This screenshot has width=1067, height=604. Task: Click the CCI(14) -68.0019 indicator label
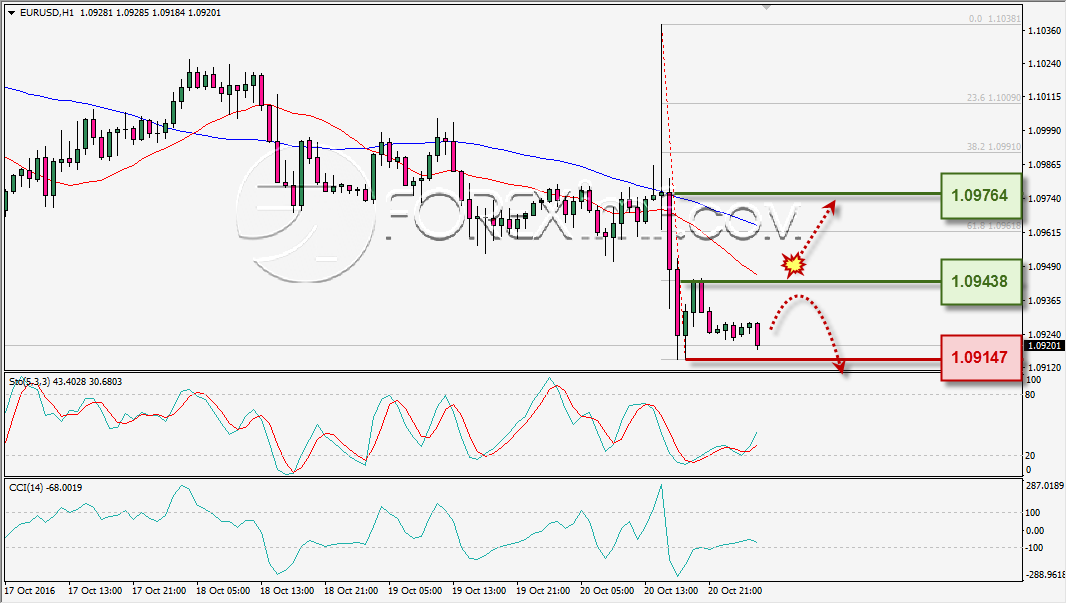click(x=46, y=488)
